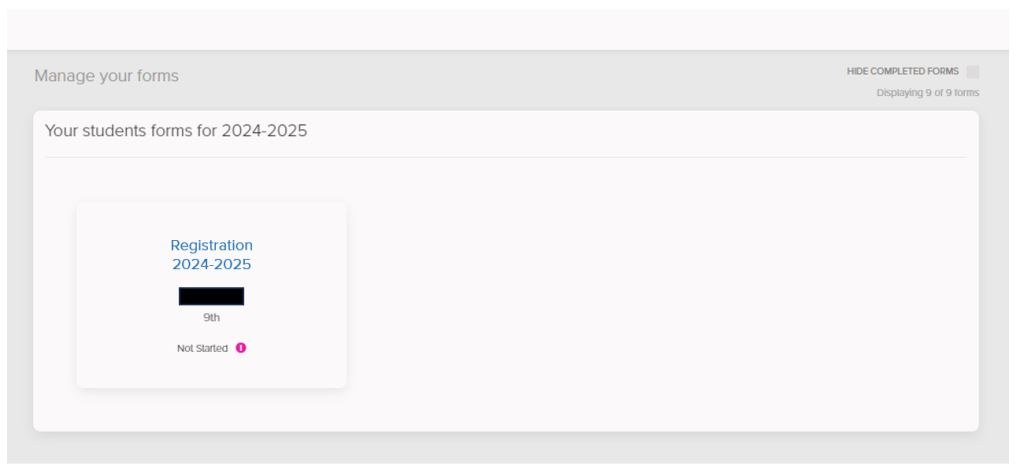1024x473 pixels.
Task: Click the Not Started status text
Action: pos(202,348)
